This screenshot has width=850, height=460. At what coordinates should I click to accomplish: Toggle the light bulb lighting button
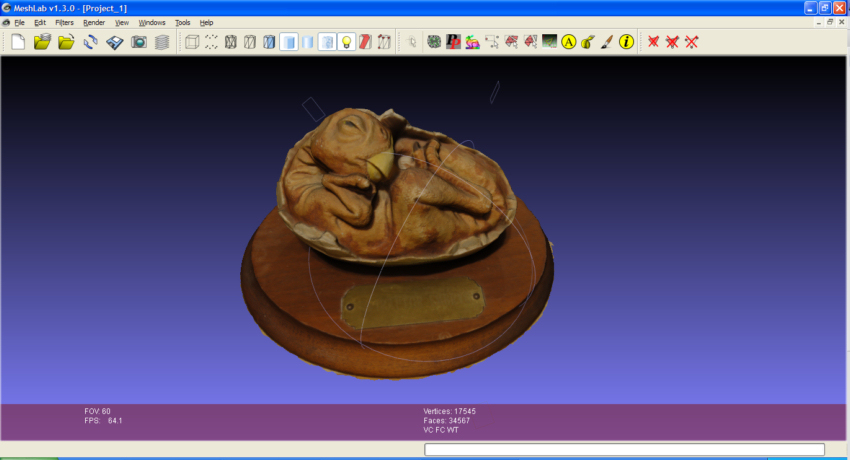pyautogui.click(x=346, y=42)
